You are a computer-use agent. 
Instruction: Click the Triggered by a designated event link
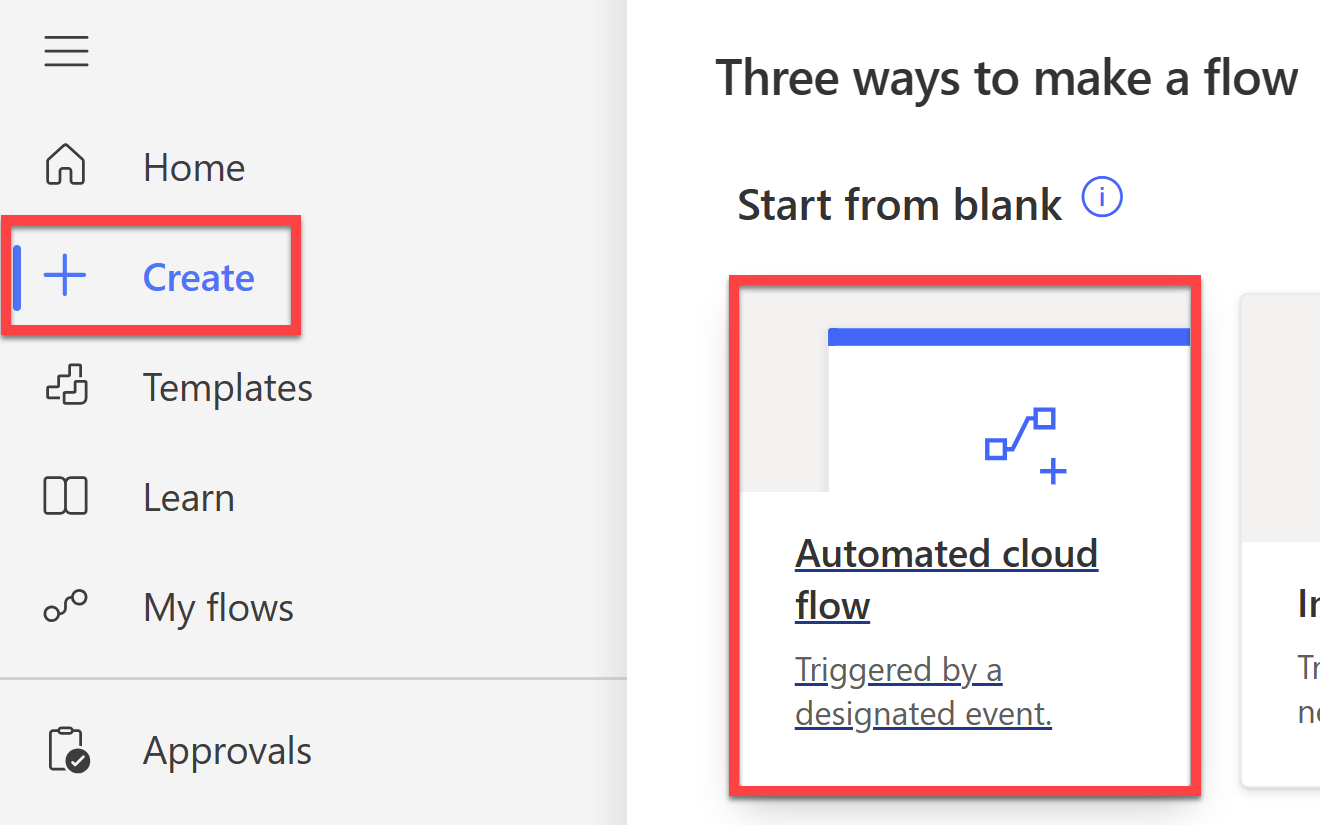point(923,692)
